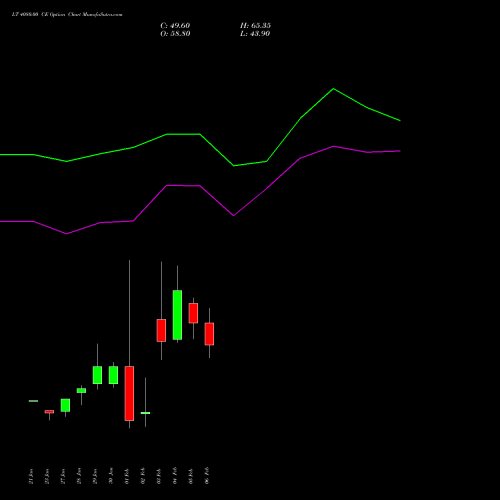
Task: Click the green candle on 29 Jan
Action: tap(97, 375)
